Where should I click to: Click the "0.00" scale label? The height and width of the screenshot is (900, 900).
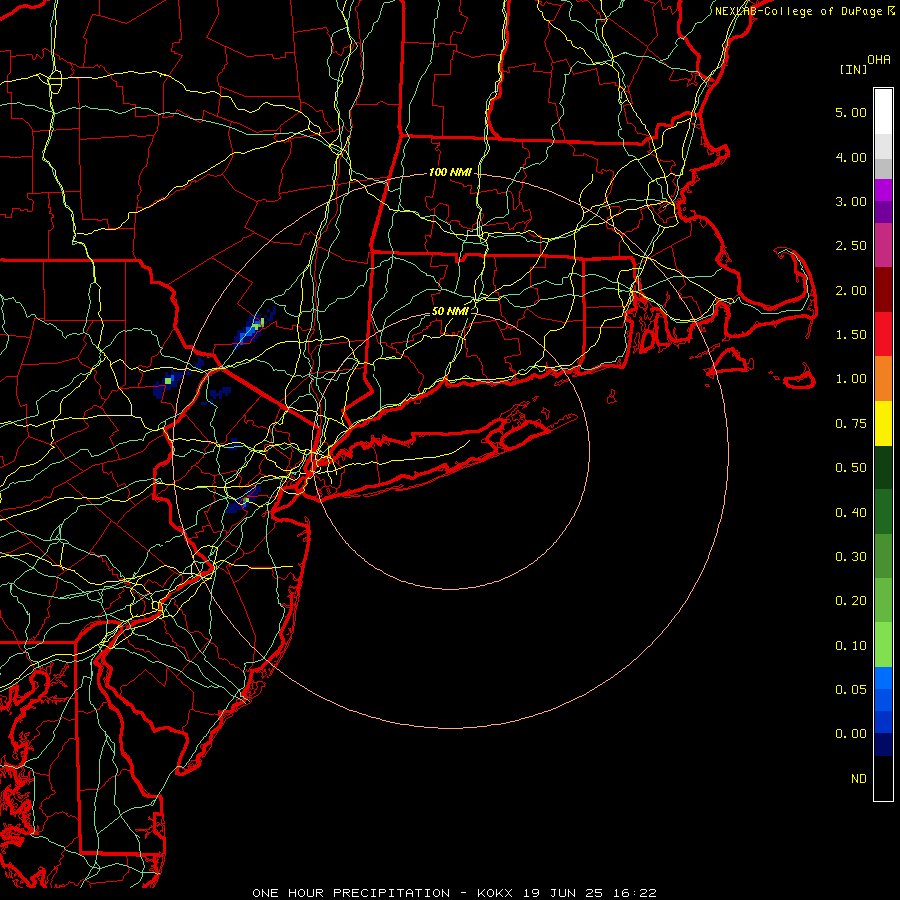[x=851, y=734]
